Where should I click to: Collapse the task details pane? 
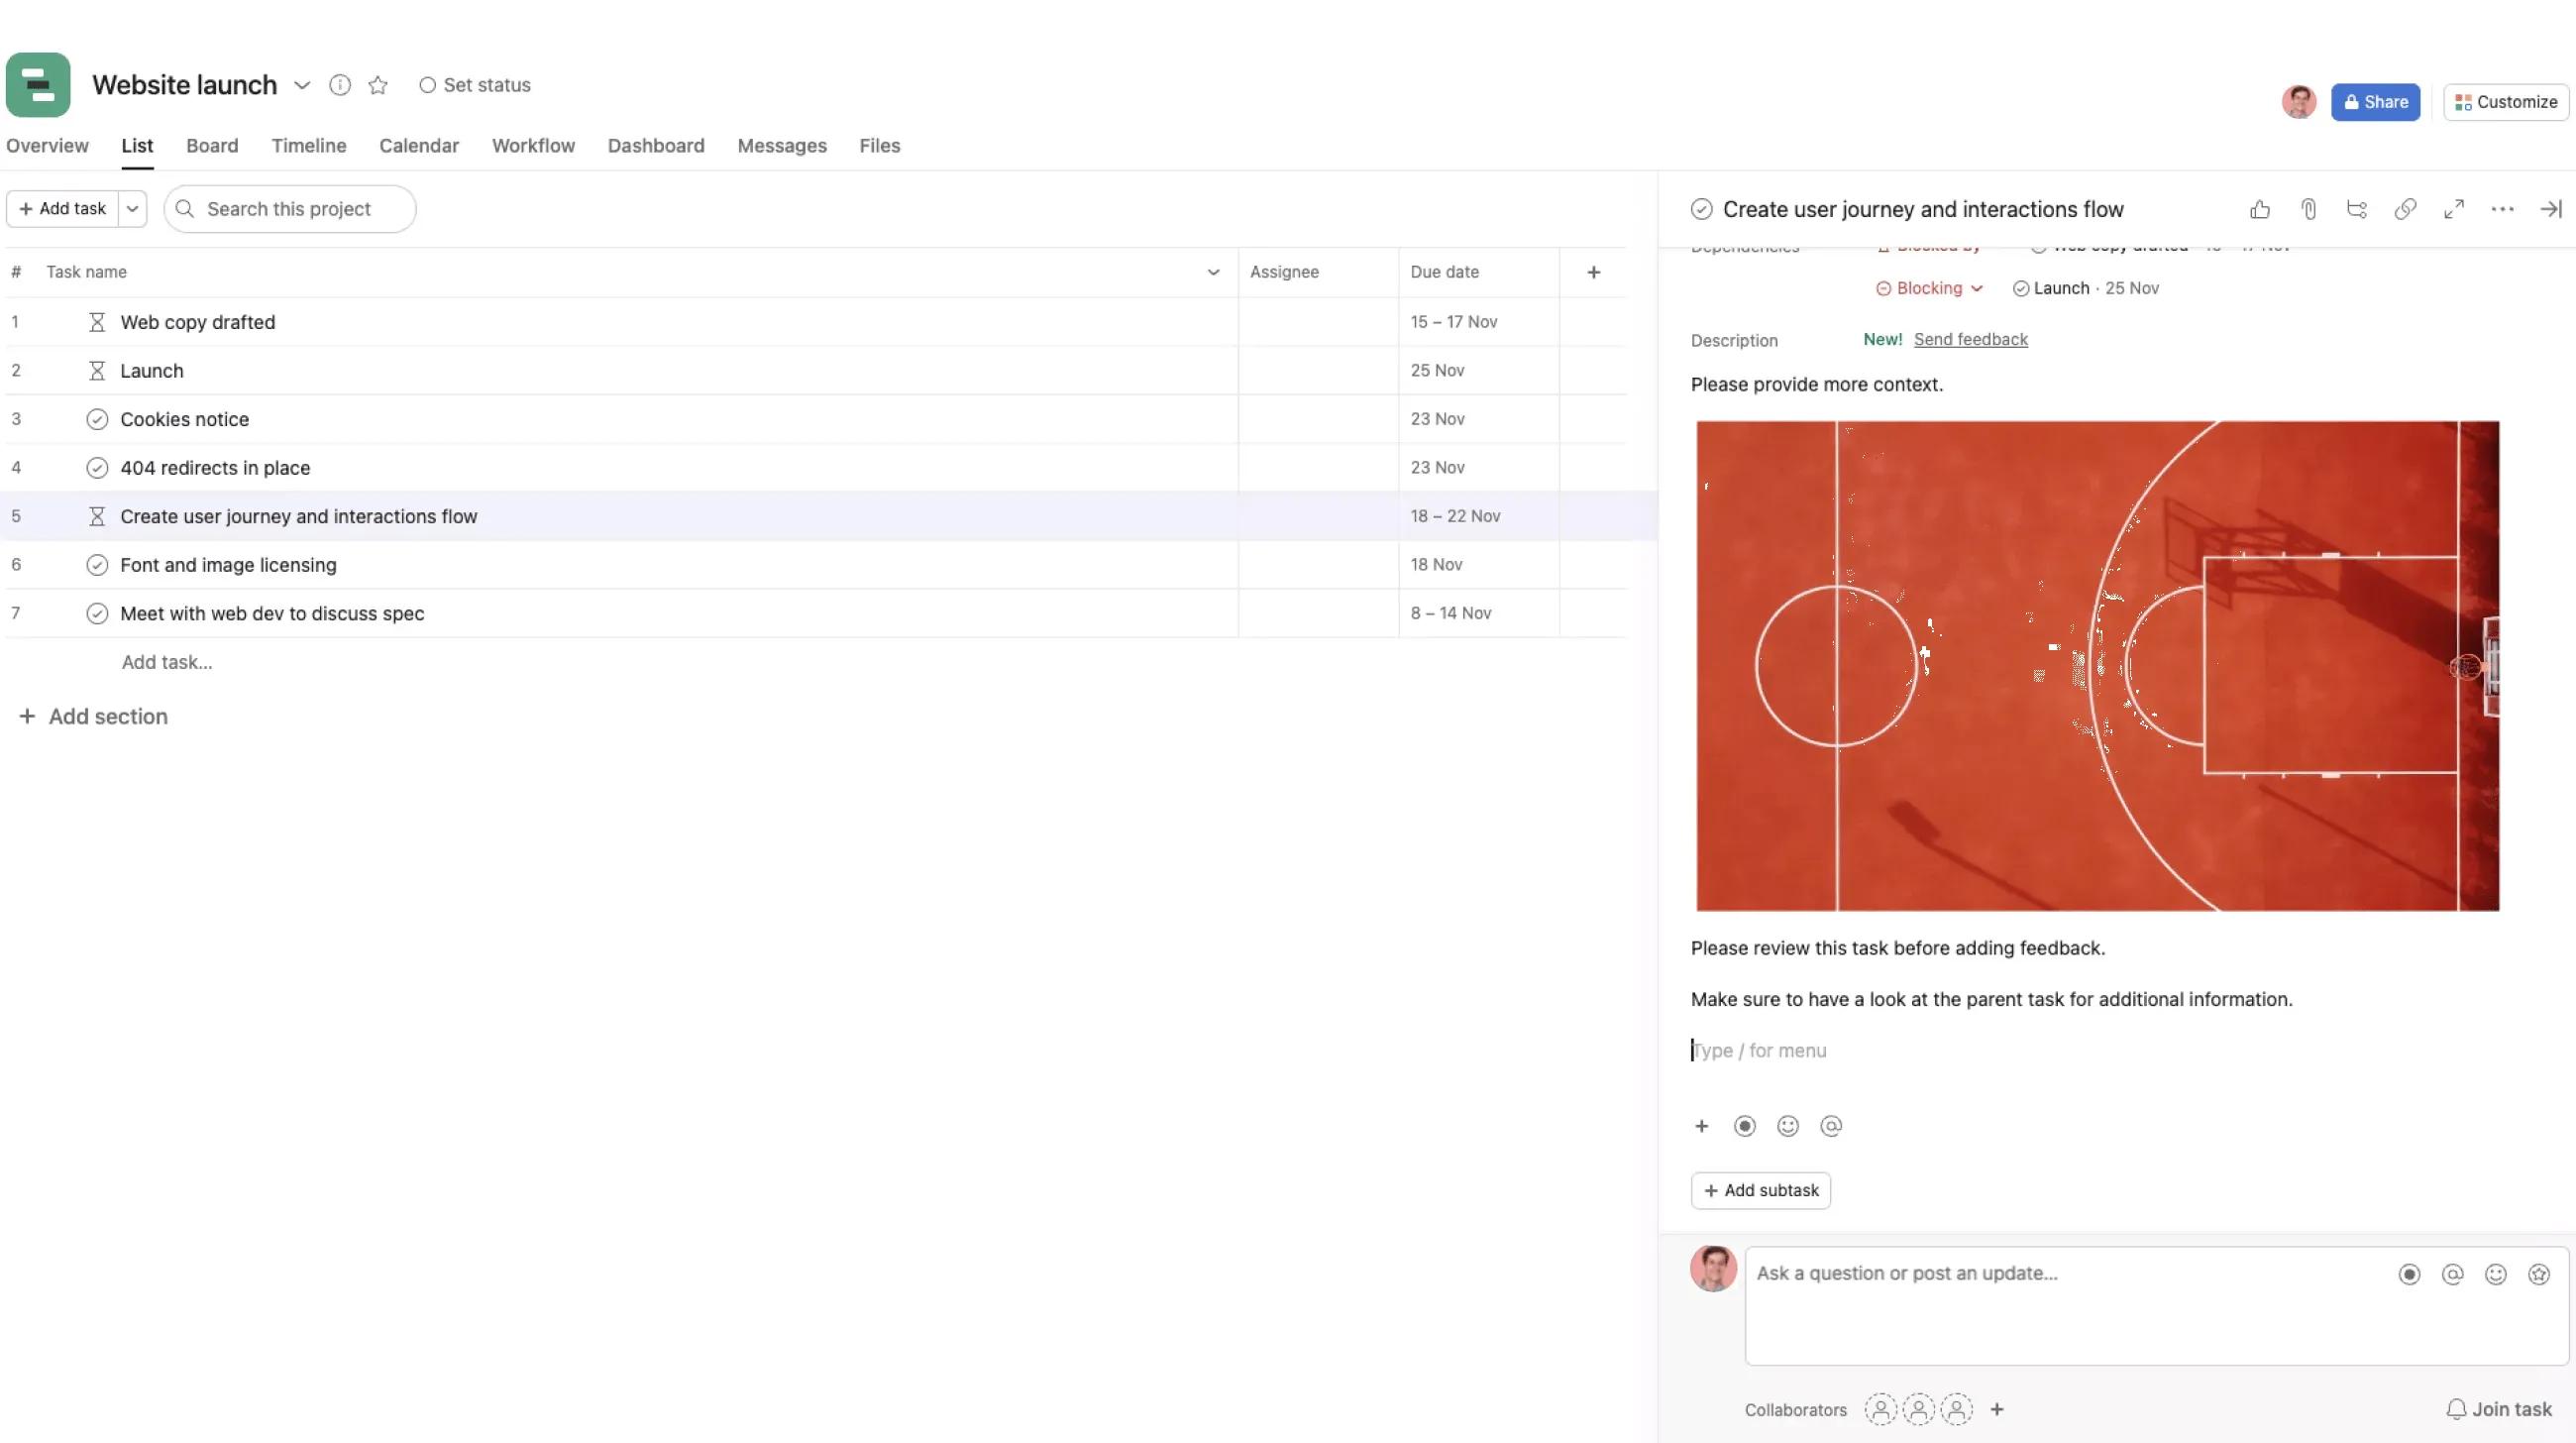[x=2550, y=209]
